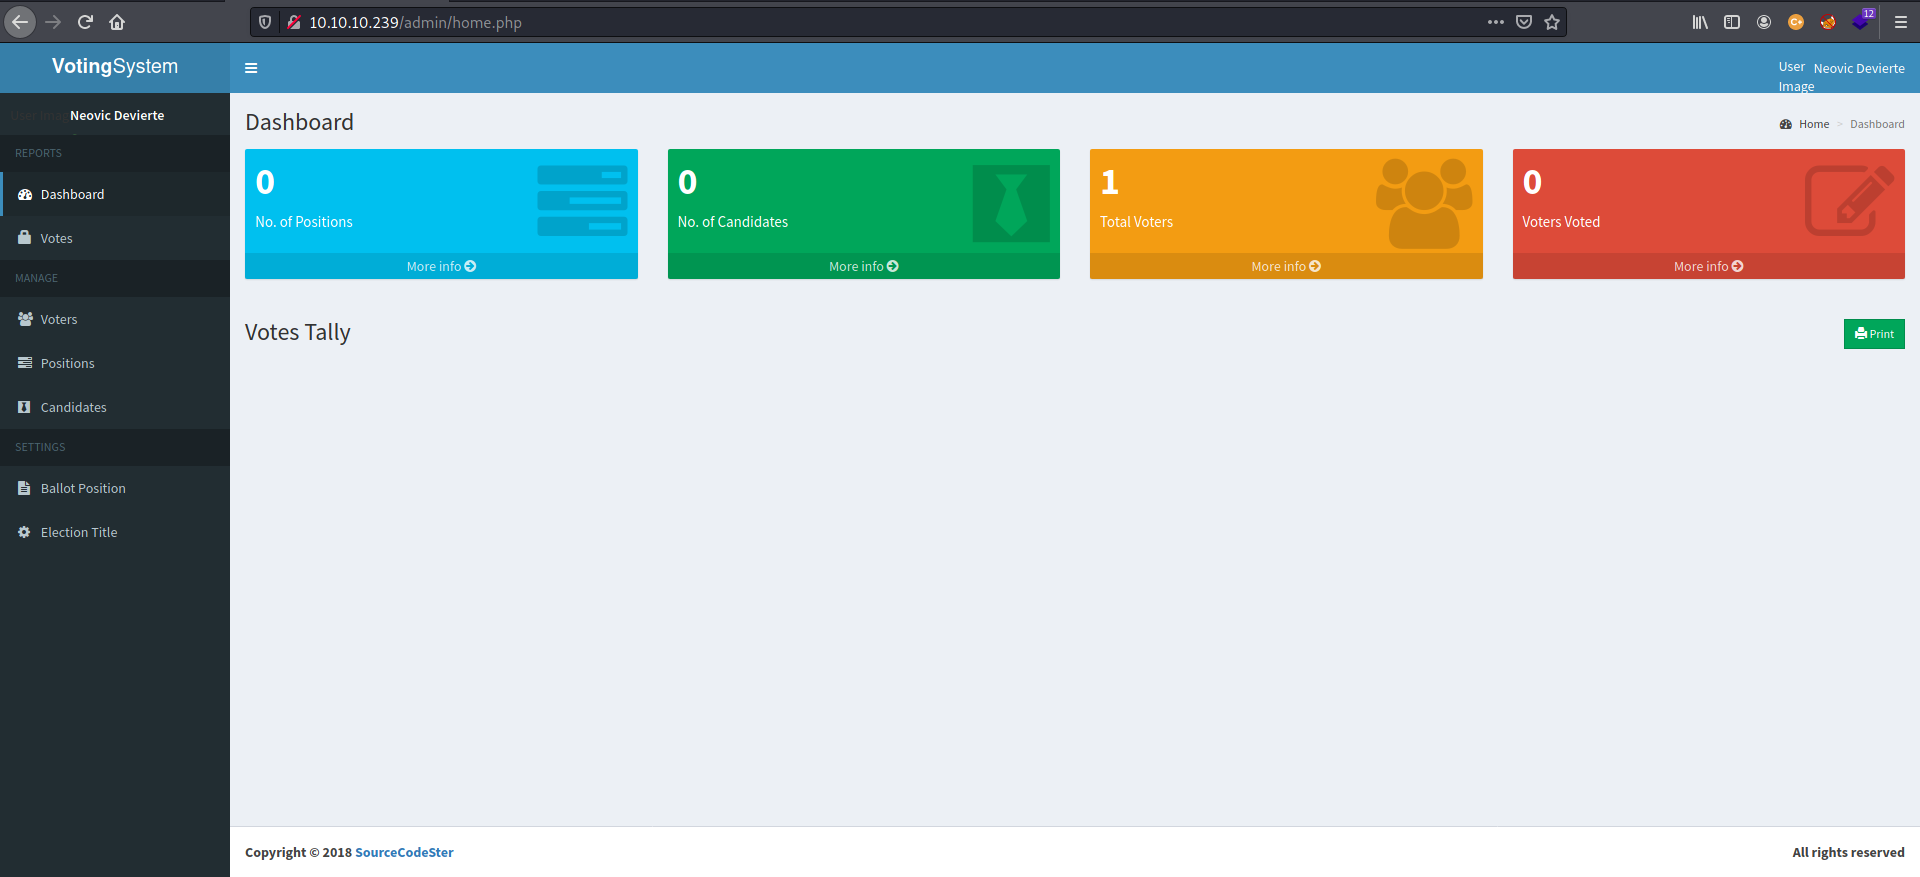
Task: Click the Candidates tie icon in sidebar
Action: 25,407
